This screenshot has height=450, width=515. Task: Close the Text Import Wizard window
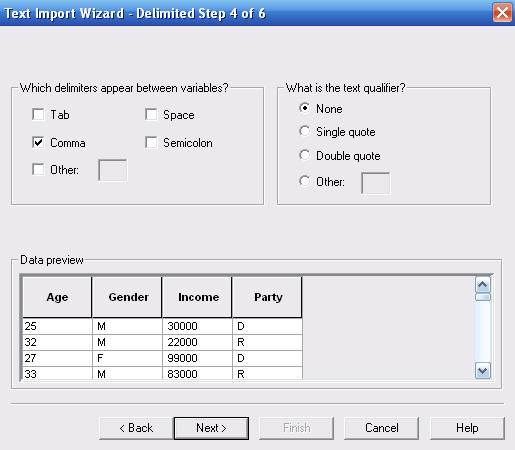(502, 13)
